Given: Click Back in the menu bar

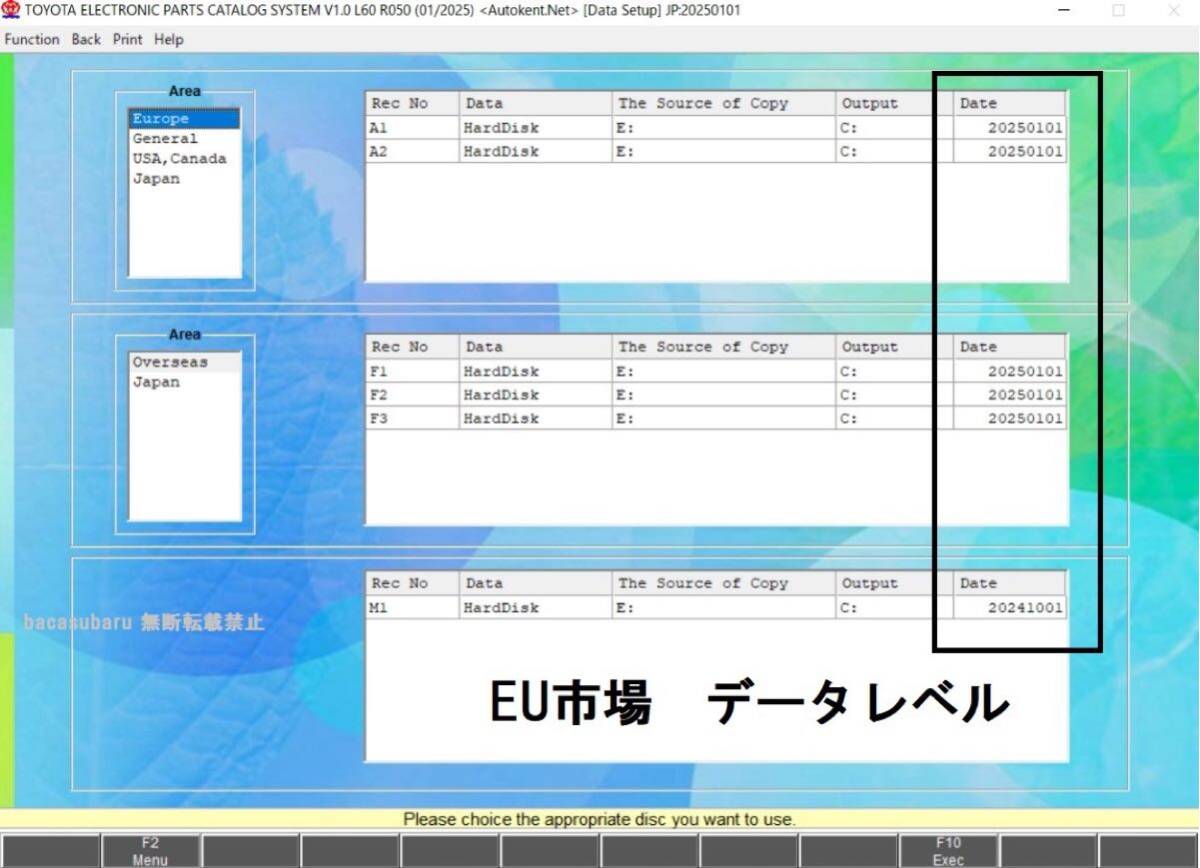Looking at the screenshot, I should click(85, 40).
